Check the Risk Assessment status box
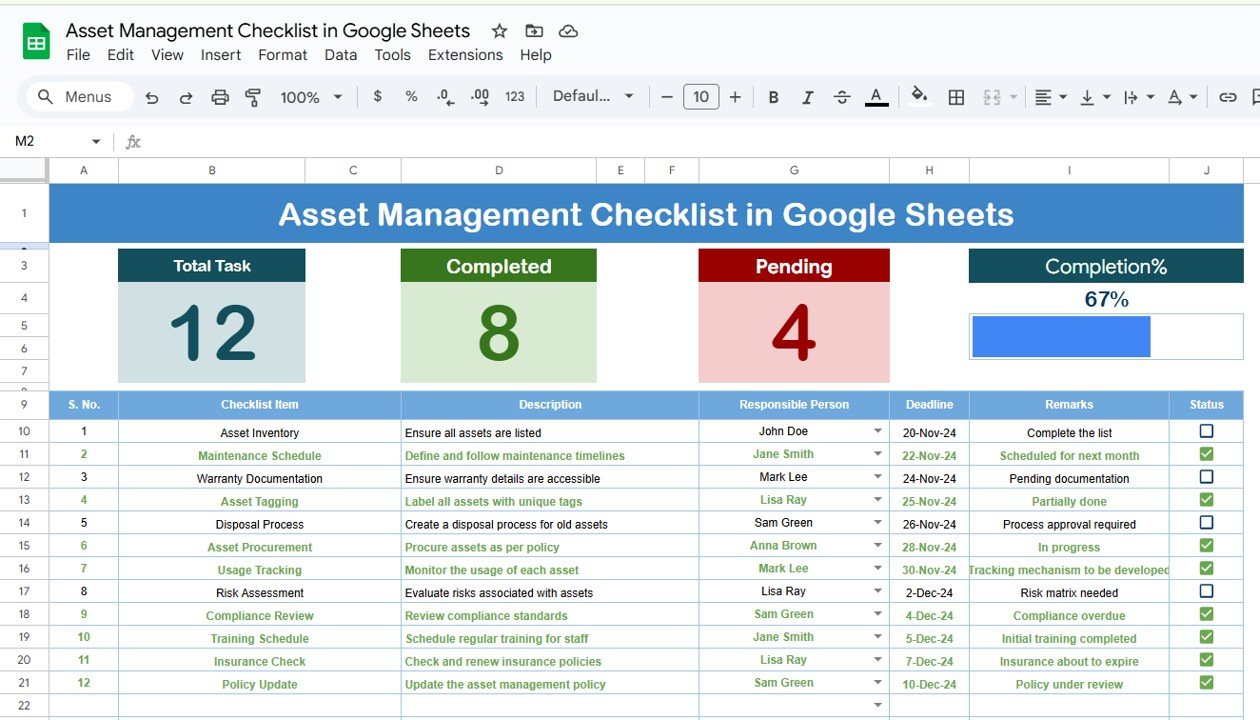Viewport: 1260px width, 720px height. pos(1206,591)
